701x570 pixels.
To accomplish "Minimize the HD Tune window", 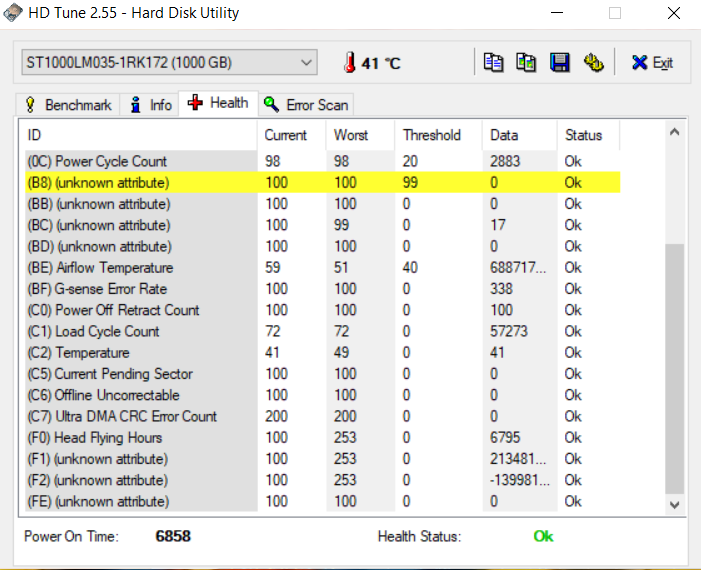I will click(557, 13).
